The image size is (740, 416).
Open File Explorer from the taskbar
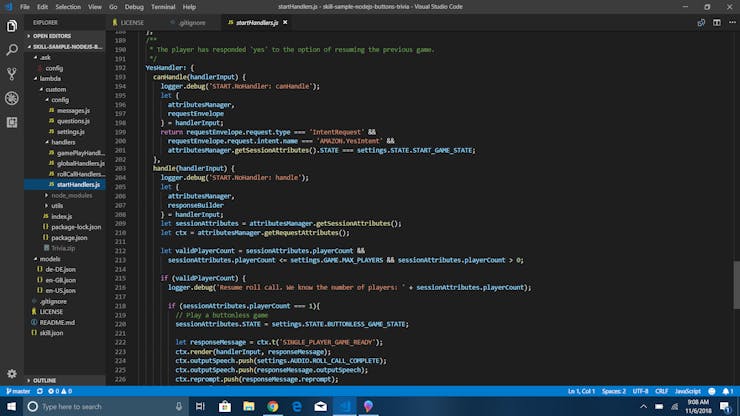(x=249, y=406)
